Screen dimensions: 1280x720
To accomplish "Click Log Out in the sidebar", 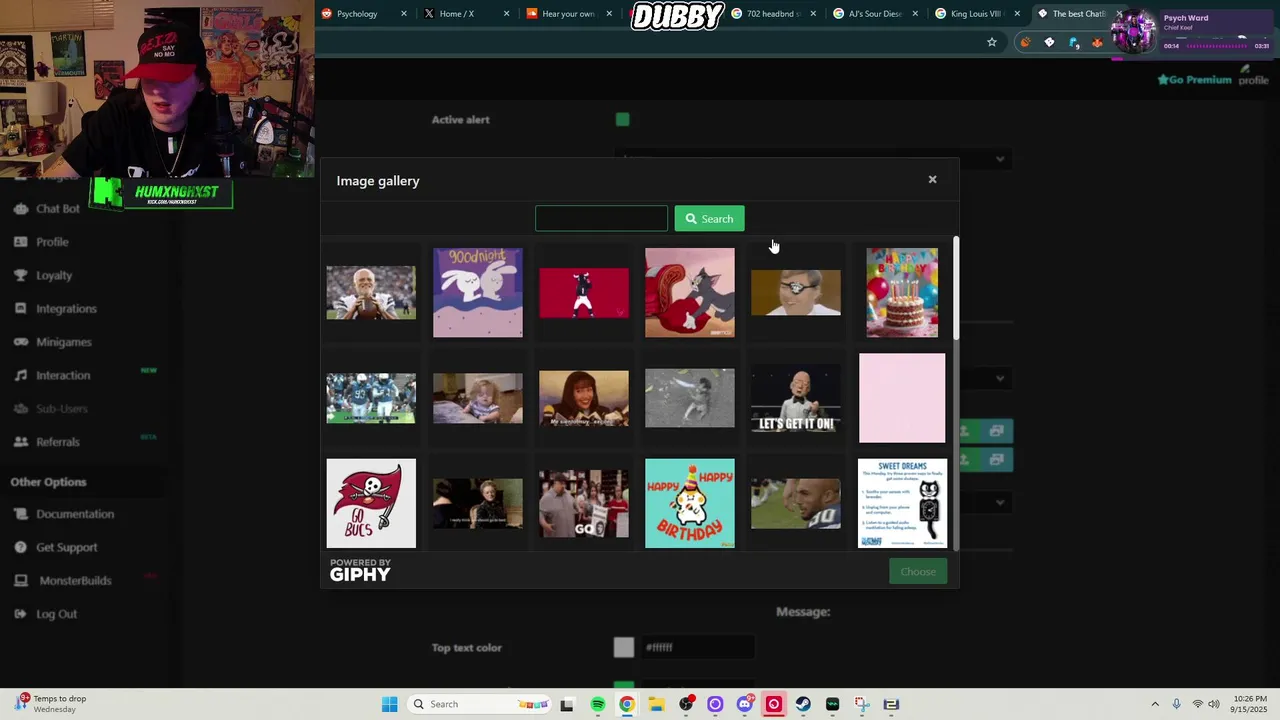I will tap(56, 614).
